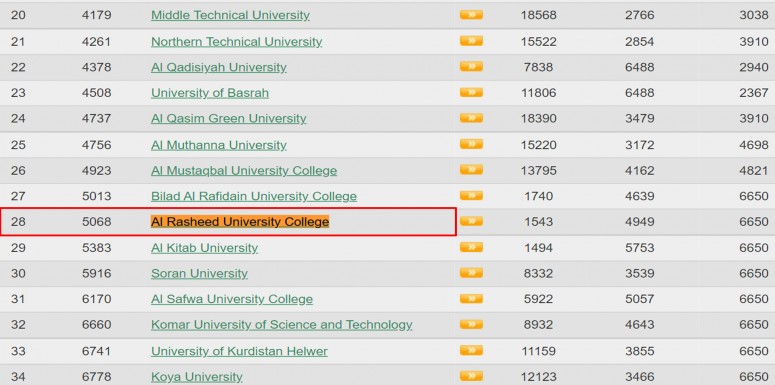Open the Northern Technical University link
This screenshot has width=775, height=385.
coord(236,42)
